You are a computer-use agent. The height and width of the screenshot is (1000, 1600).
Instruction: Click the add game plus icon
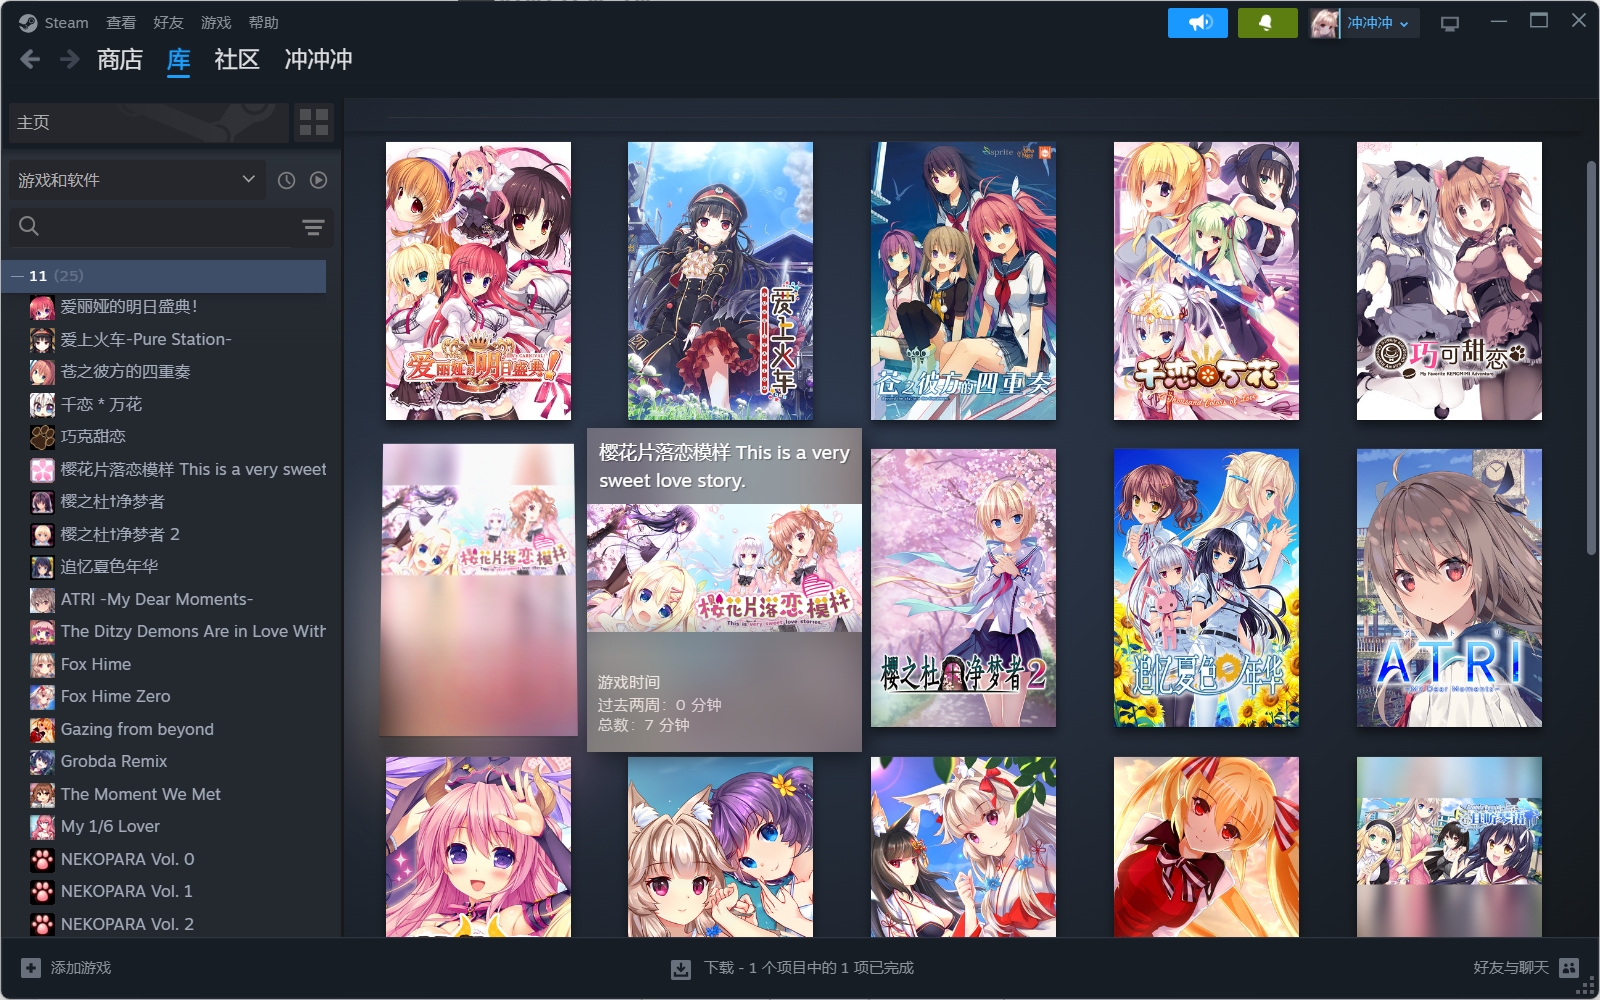click(x=31, y=968)
